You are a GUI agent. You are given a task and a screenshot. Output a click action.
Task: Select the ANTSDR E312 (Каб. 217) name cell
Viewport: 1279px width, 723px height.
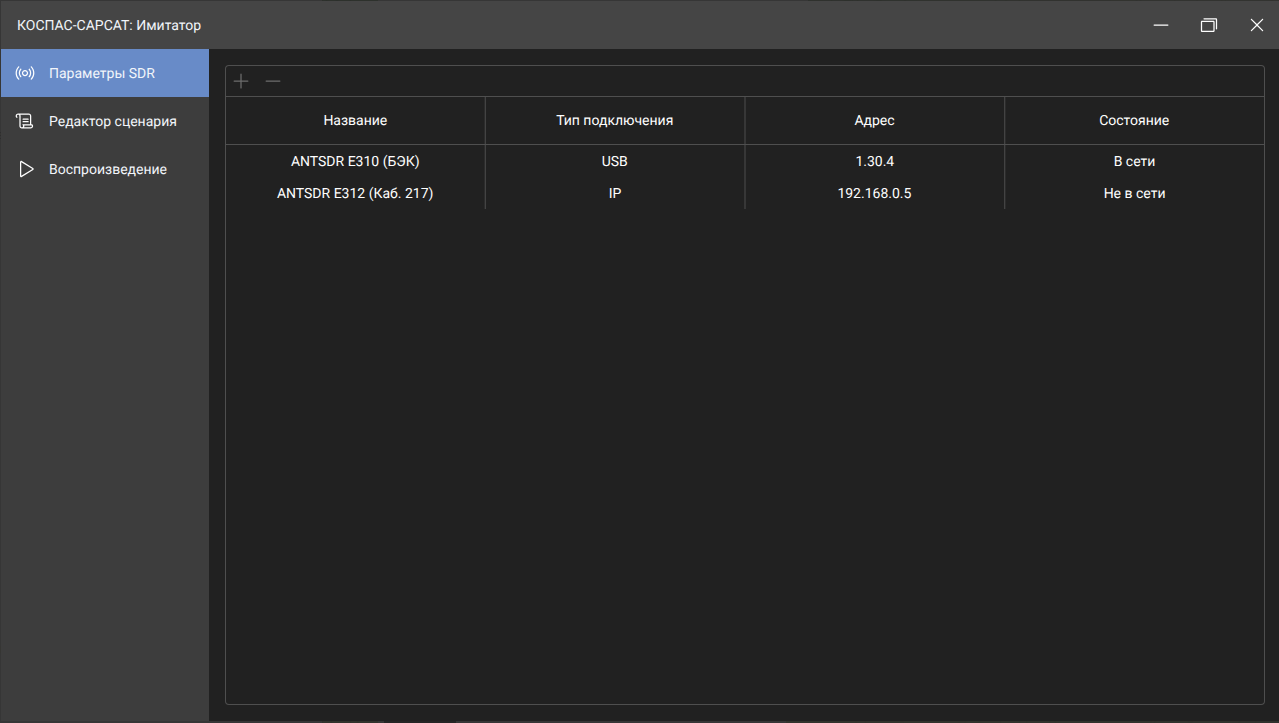coord(355,193)
